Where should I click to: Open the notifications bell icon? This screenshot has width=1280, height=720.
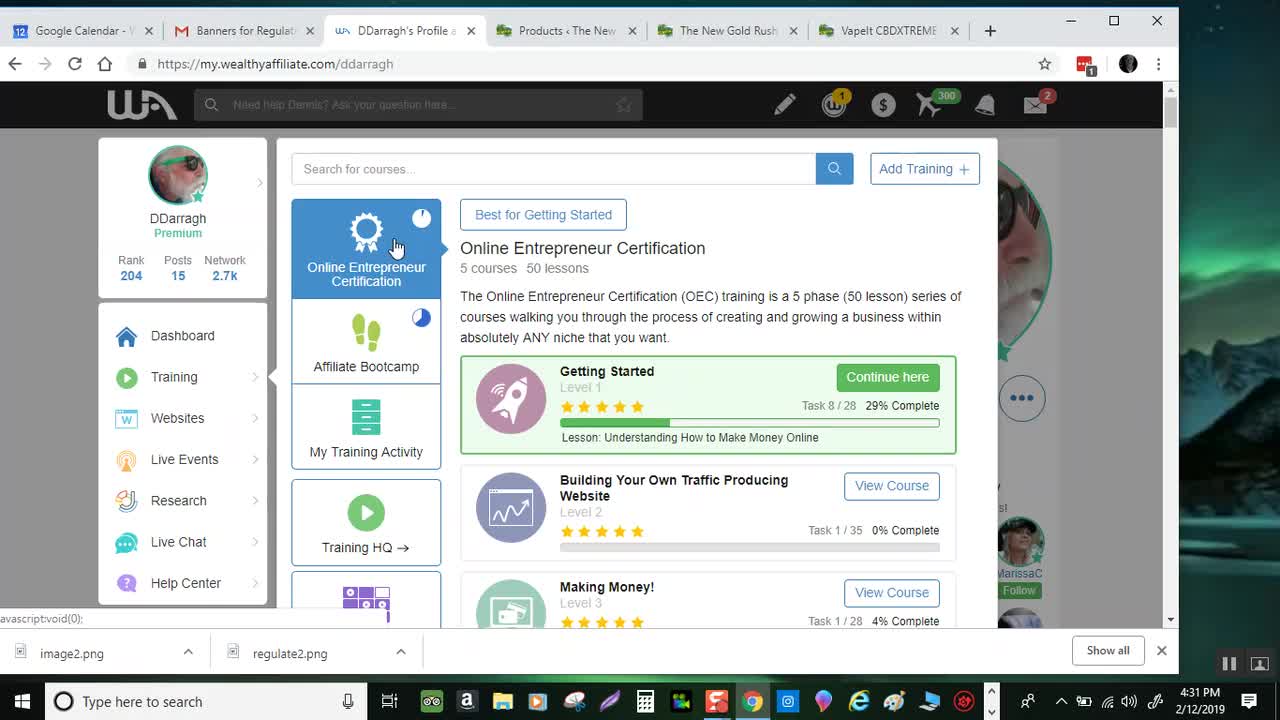[x=985, y=104]
